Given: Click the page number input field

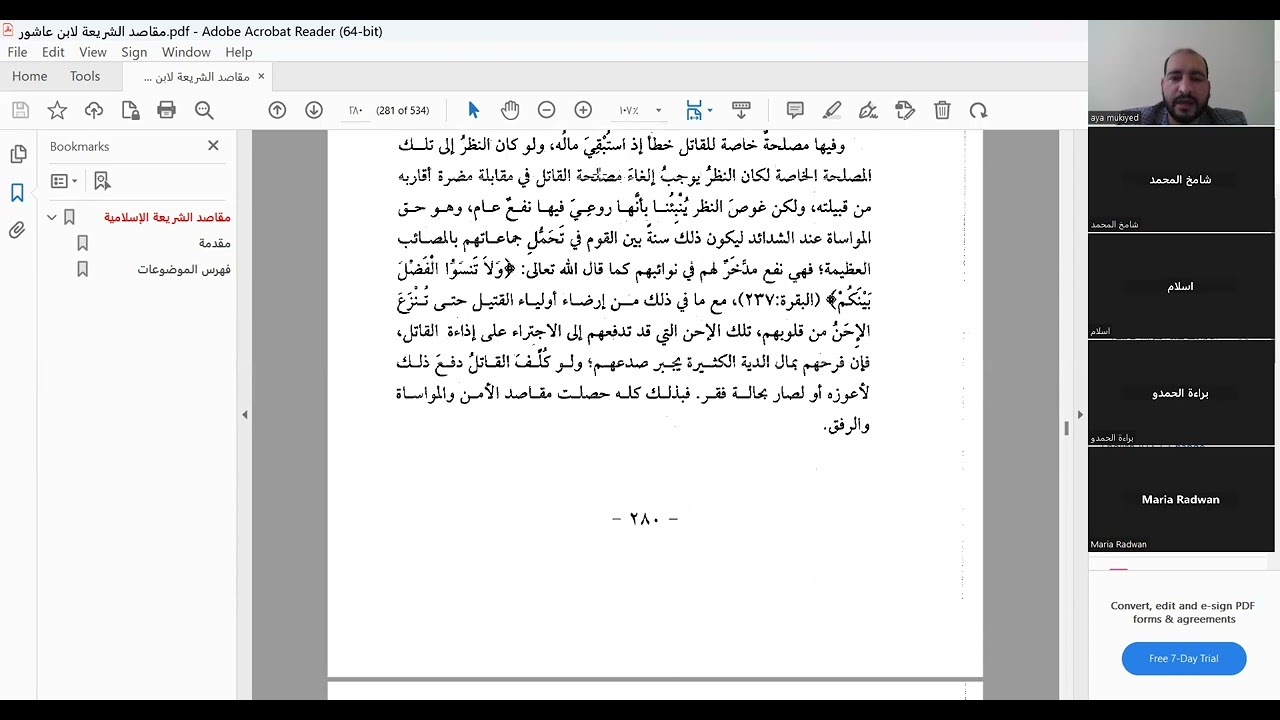Looking at the screenshot, I should [x=355, y=110].
